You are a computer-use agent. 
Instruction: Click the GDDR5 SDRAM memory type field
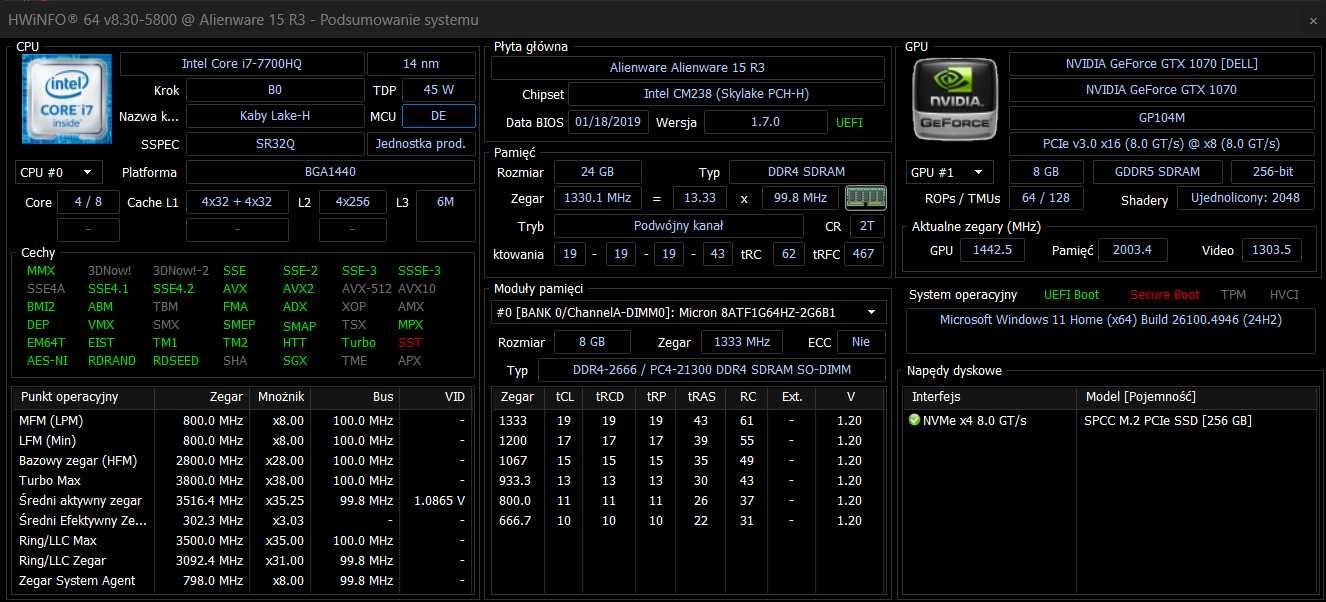click(1157, 171)
